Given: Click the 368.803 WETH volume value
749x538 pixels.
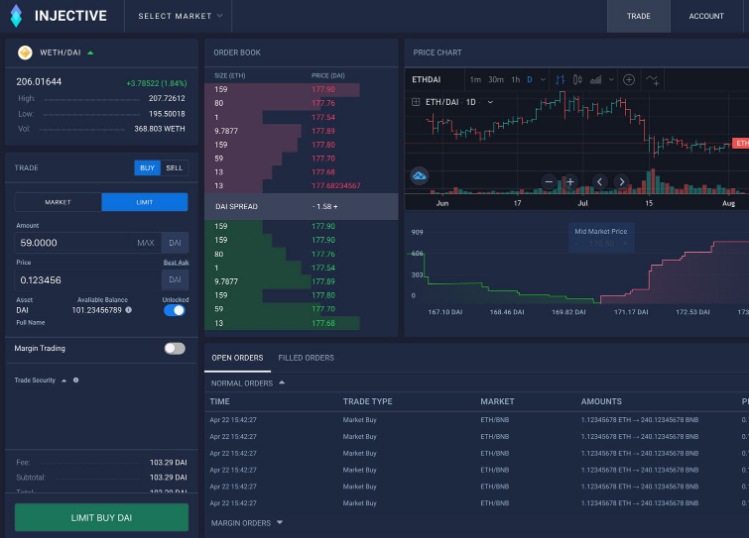Looking at the screenshot, I should (x=160, y=129).
